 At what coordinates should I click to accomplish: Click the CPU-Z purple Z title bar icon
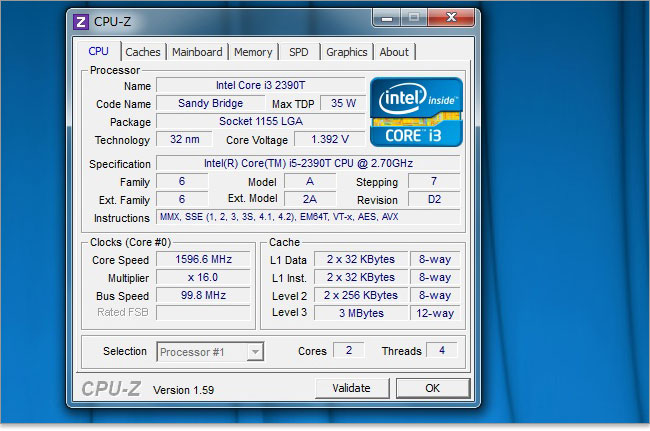[x=81, y=22]
